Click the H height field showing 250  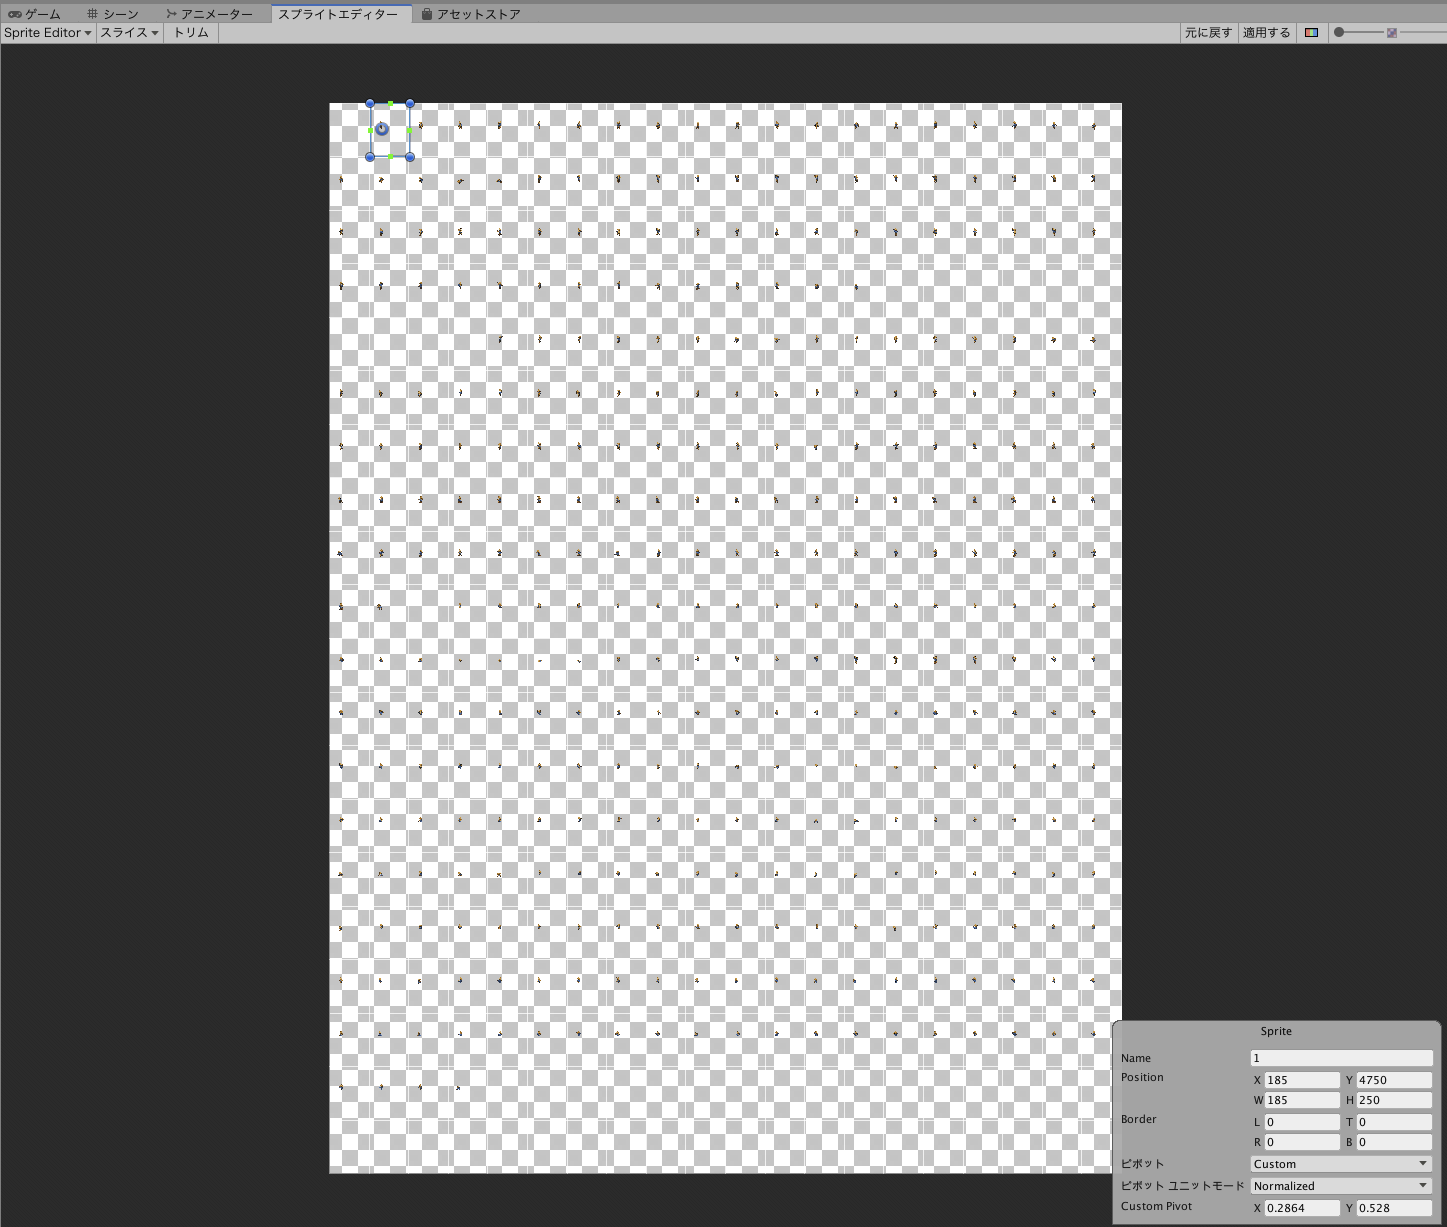click(1394, 1100)
